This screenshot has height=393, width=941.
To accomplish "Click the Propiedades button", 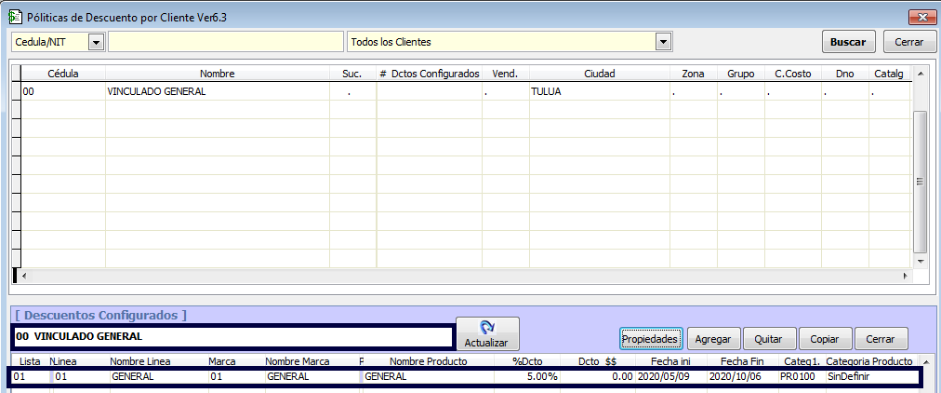I will click(651, 339).
